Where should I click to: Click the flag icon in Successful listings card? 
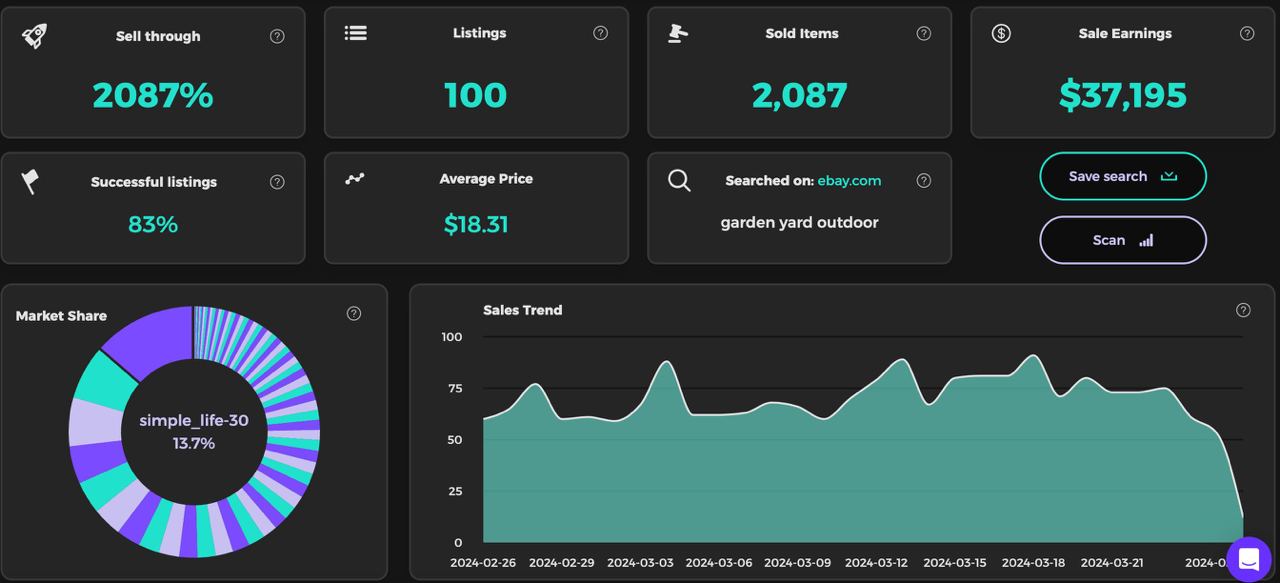point(30,182)
